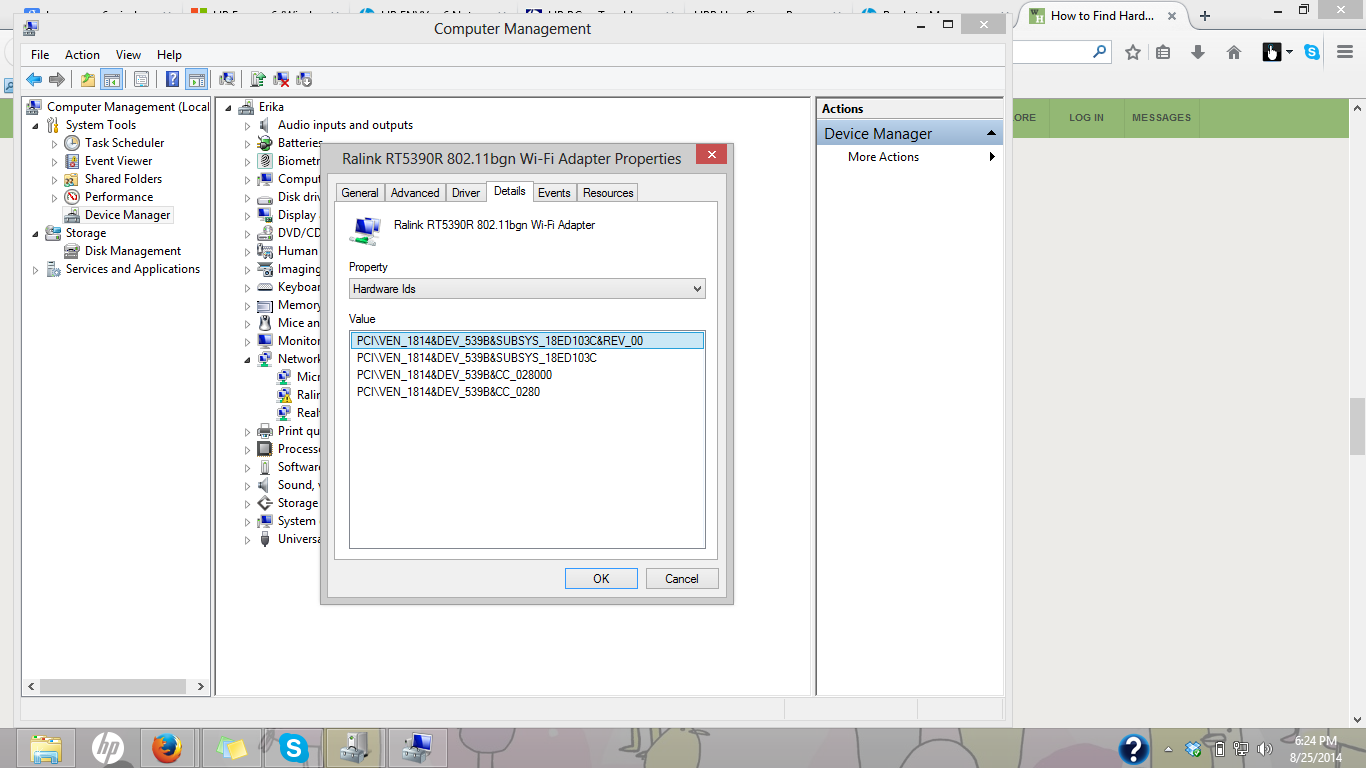Screen dimensions: 1366x768
Task: Click MESSAGES link on webpage
Action: tap(1161, 118)
